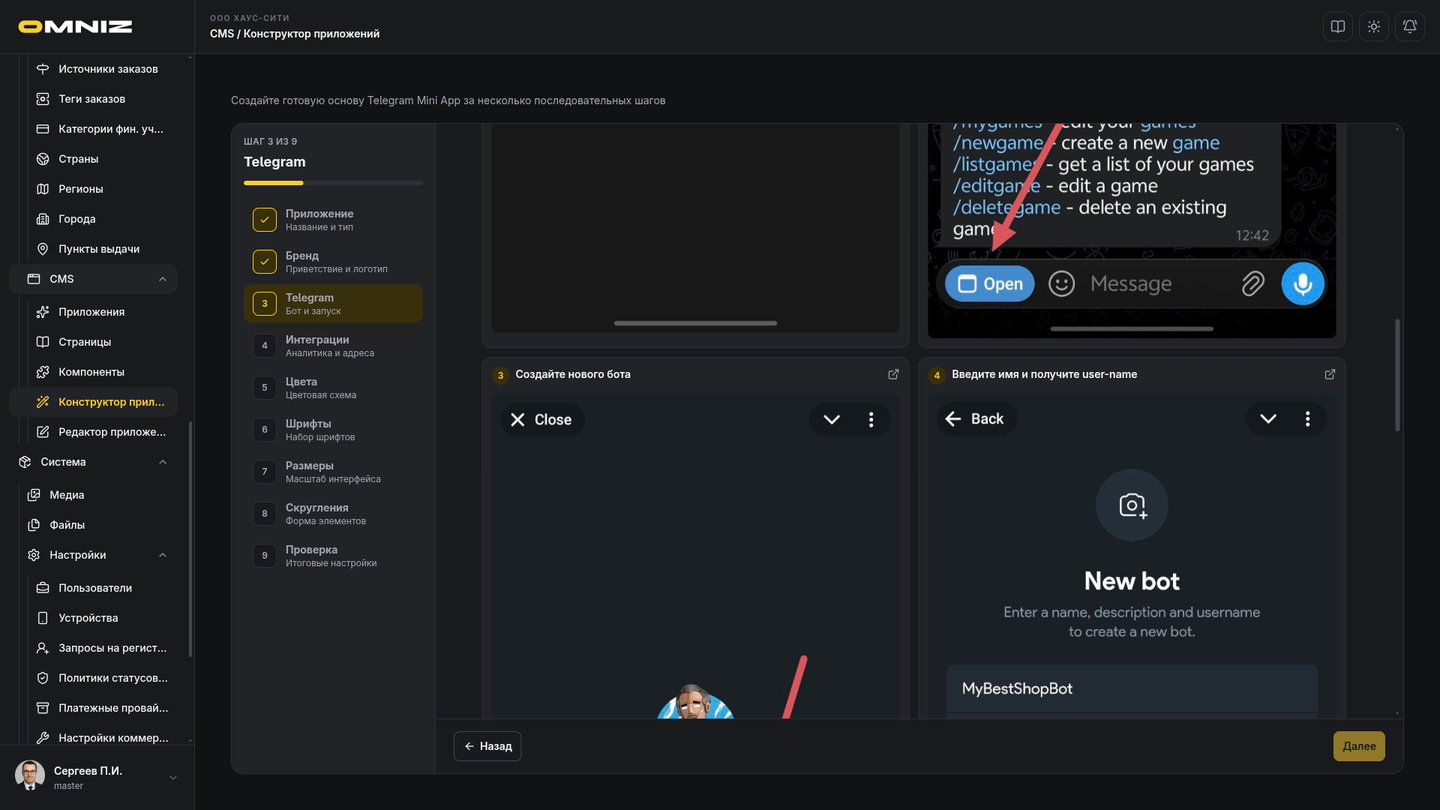Click the Страницы page icon

43,342
